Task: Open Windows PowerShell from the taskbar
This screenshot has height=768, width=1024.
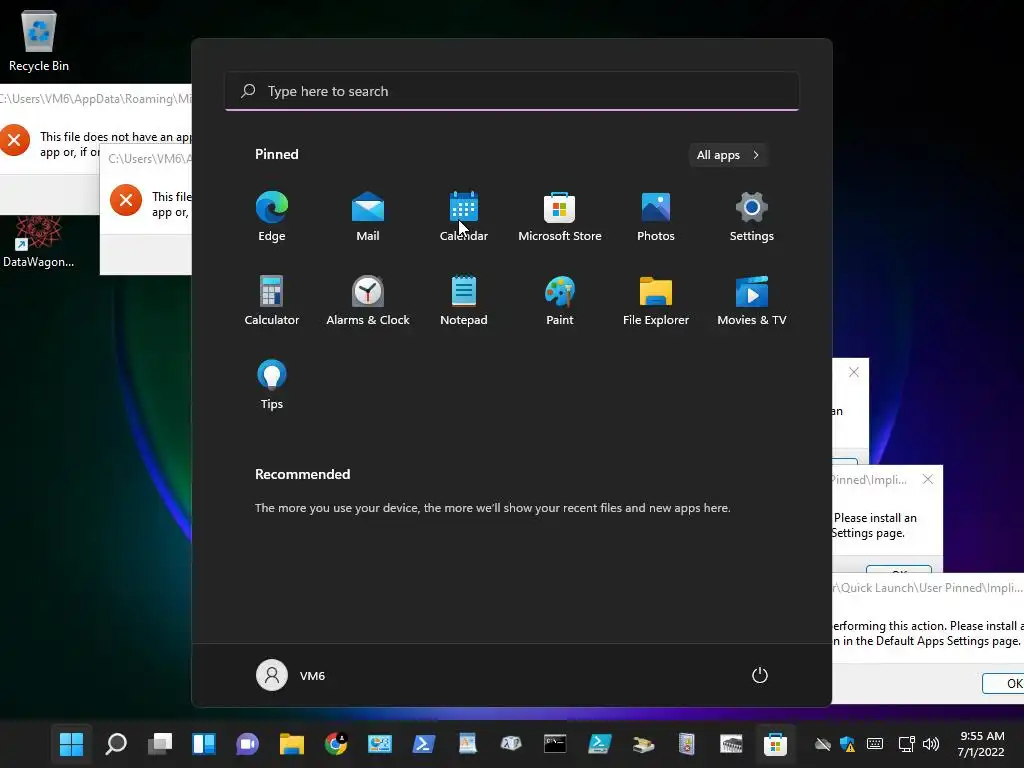Action: pyautogui.click(x=424, y=744)
